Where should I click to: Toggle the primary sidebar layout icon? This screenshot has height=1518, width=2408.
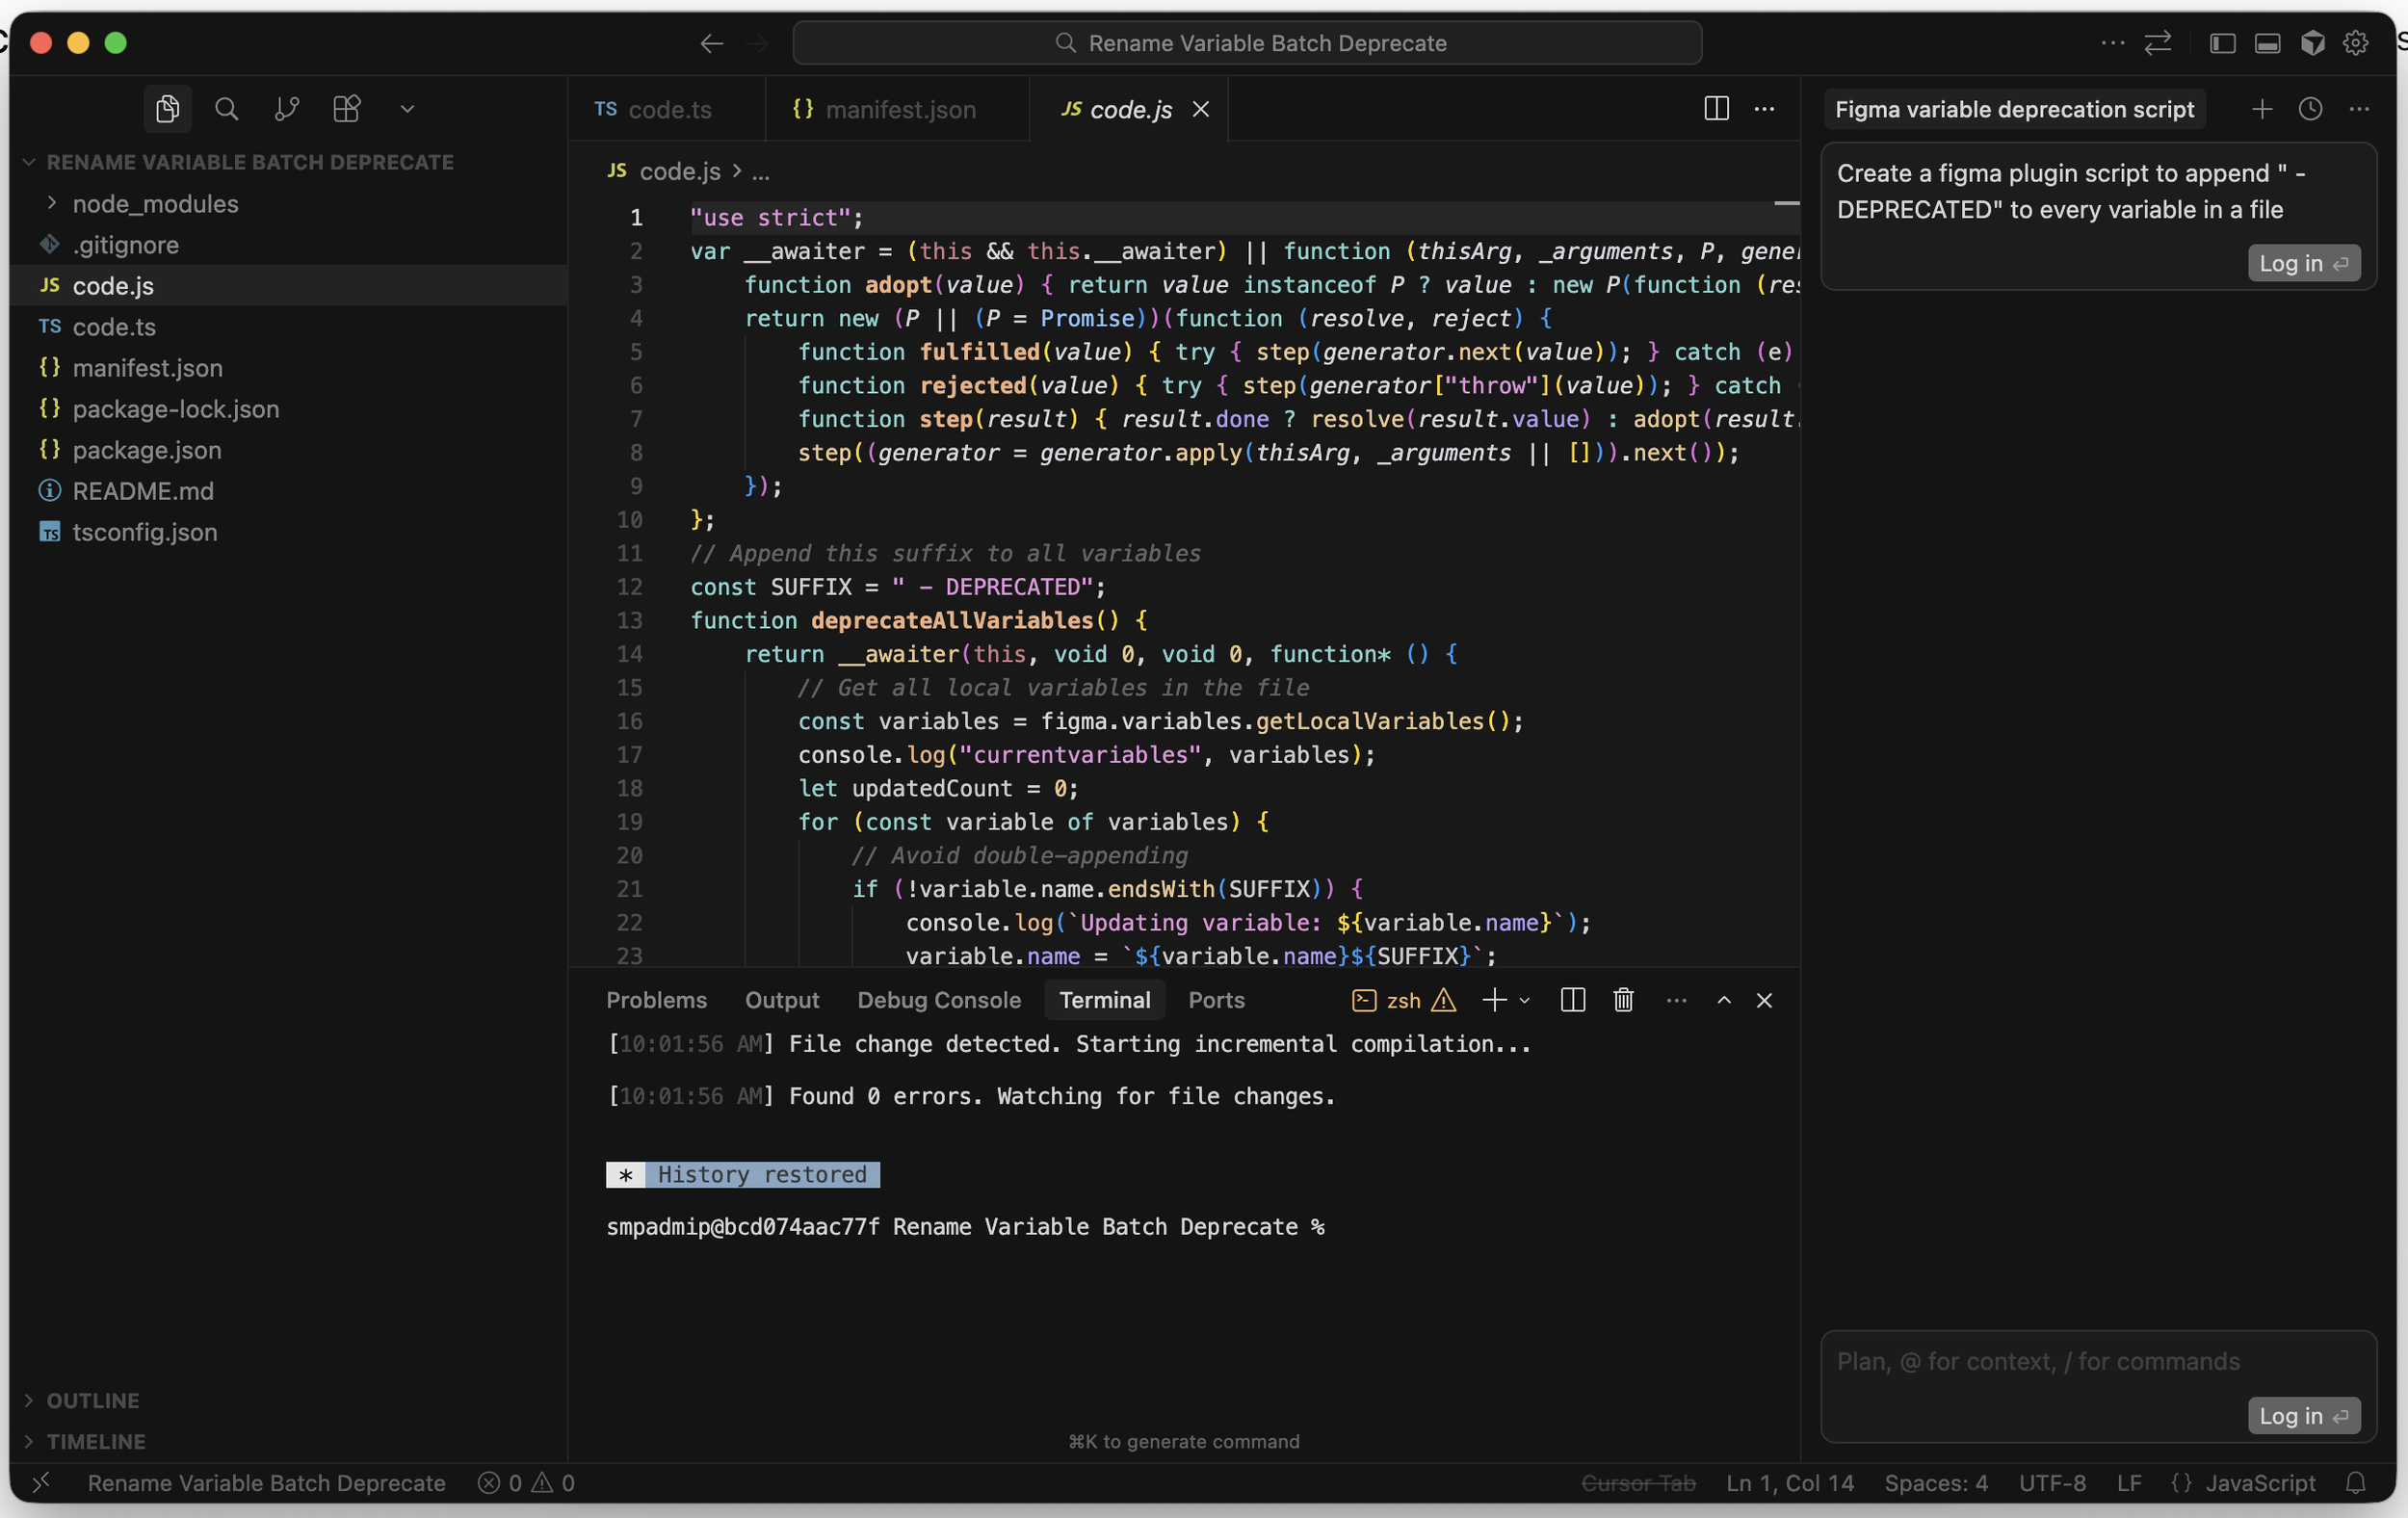pyautogui.click(x=2222, y=43)
